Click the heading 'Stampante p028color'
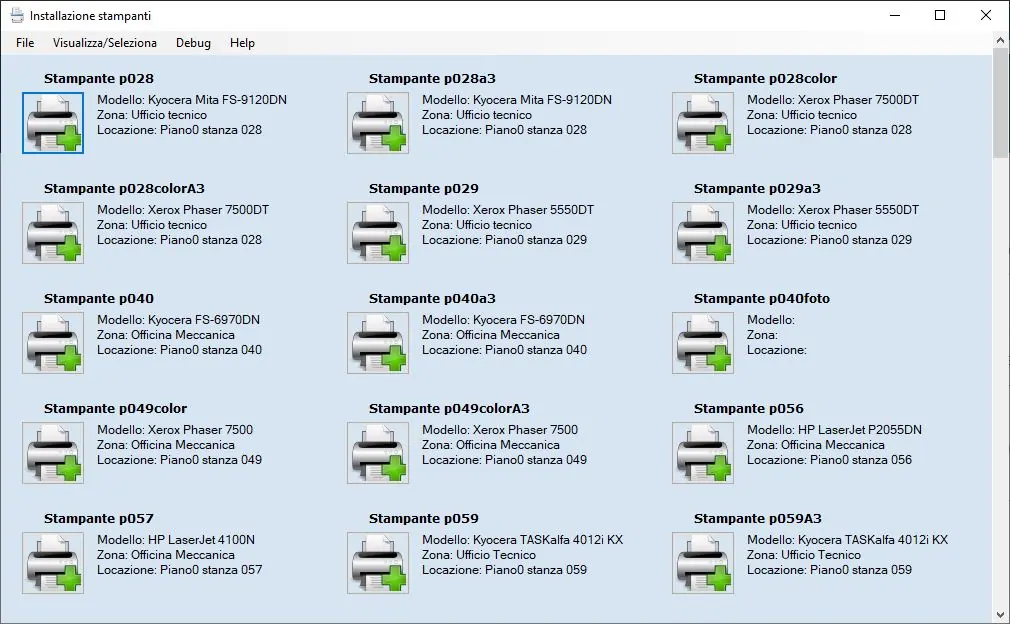Viewport: 1010px width, 624px height. tap(765, 79)
